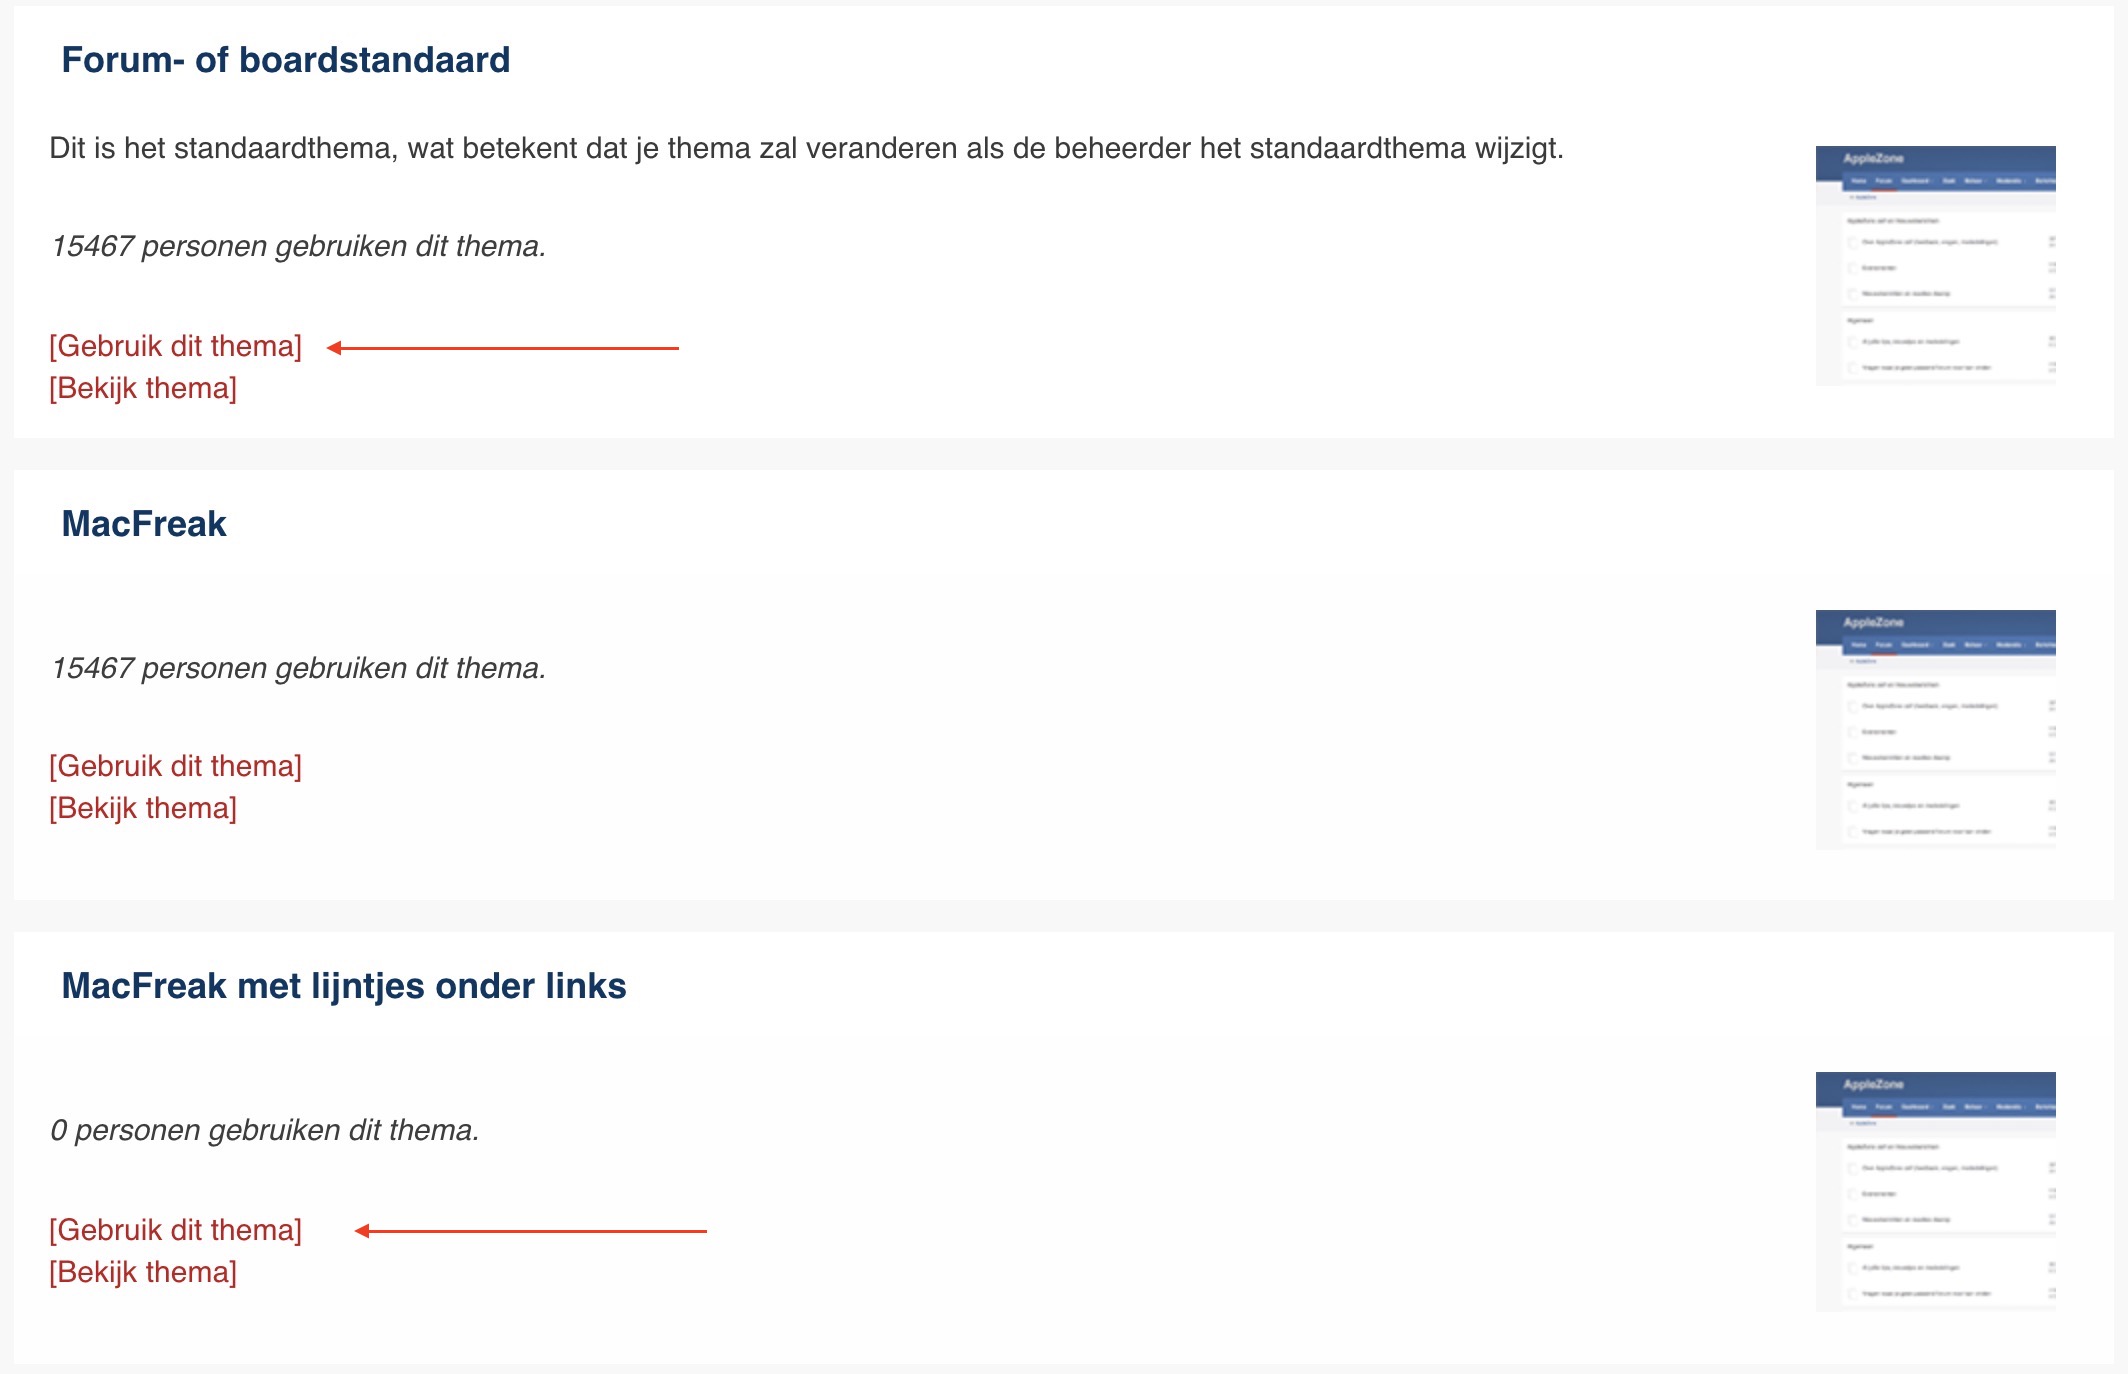Click user count text under the MacFreak heading
The image size is (2128, 1374).
click(x=298, y=668)
